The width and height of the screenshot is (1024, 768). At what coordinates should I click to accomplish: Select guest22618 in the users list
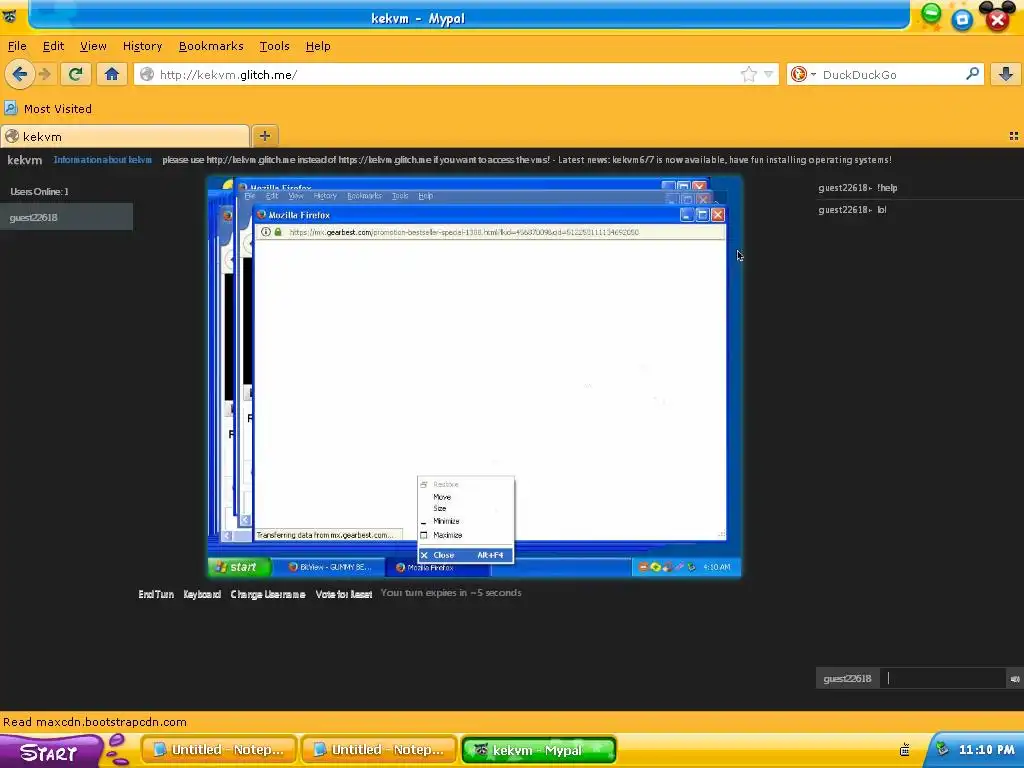[x=67, y=217]
